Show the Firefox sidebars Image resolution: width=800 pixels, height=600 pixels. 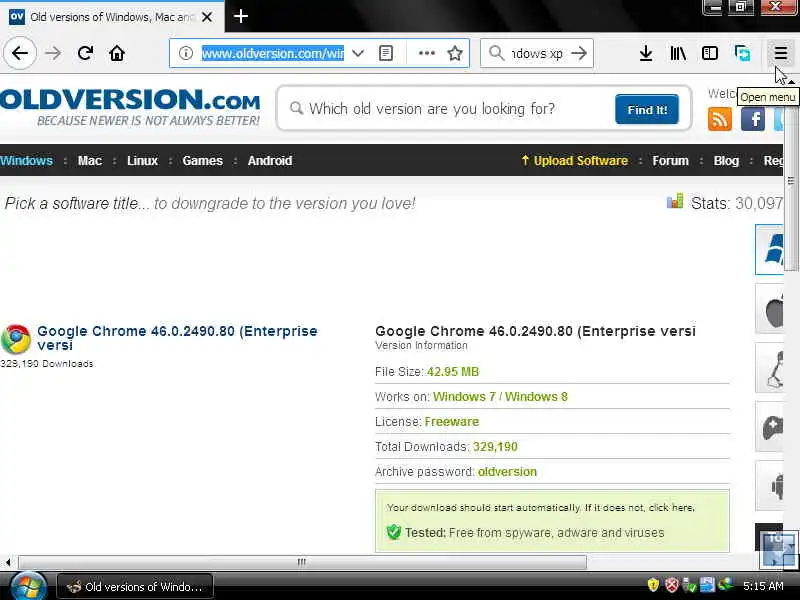tap(710, 53)
